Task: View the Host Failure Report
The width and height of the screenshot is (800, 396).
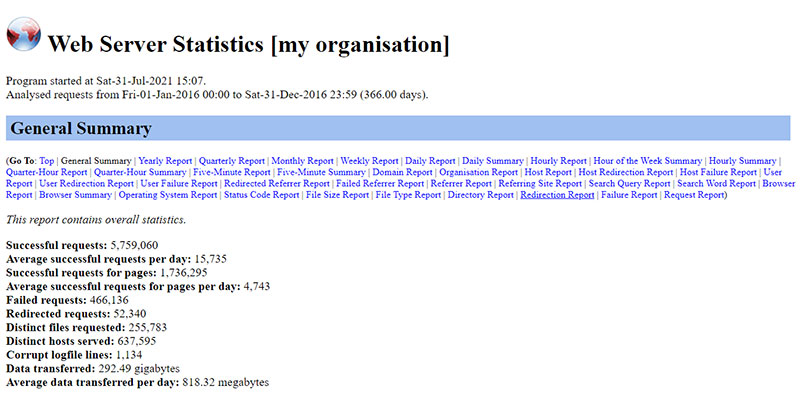Action: coord(718,172)
